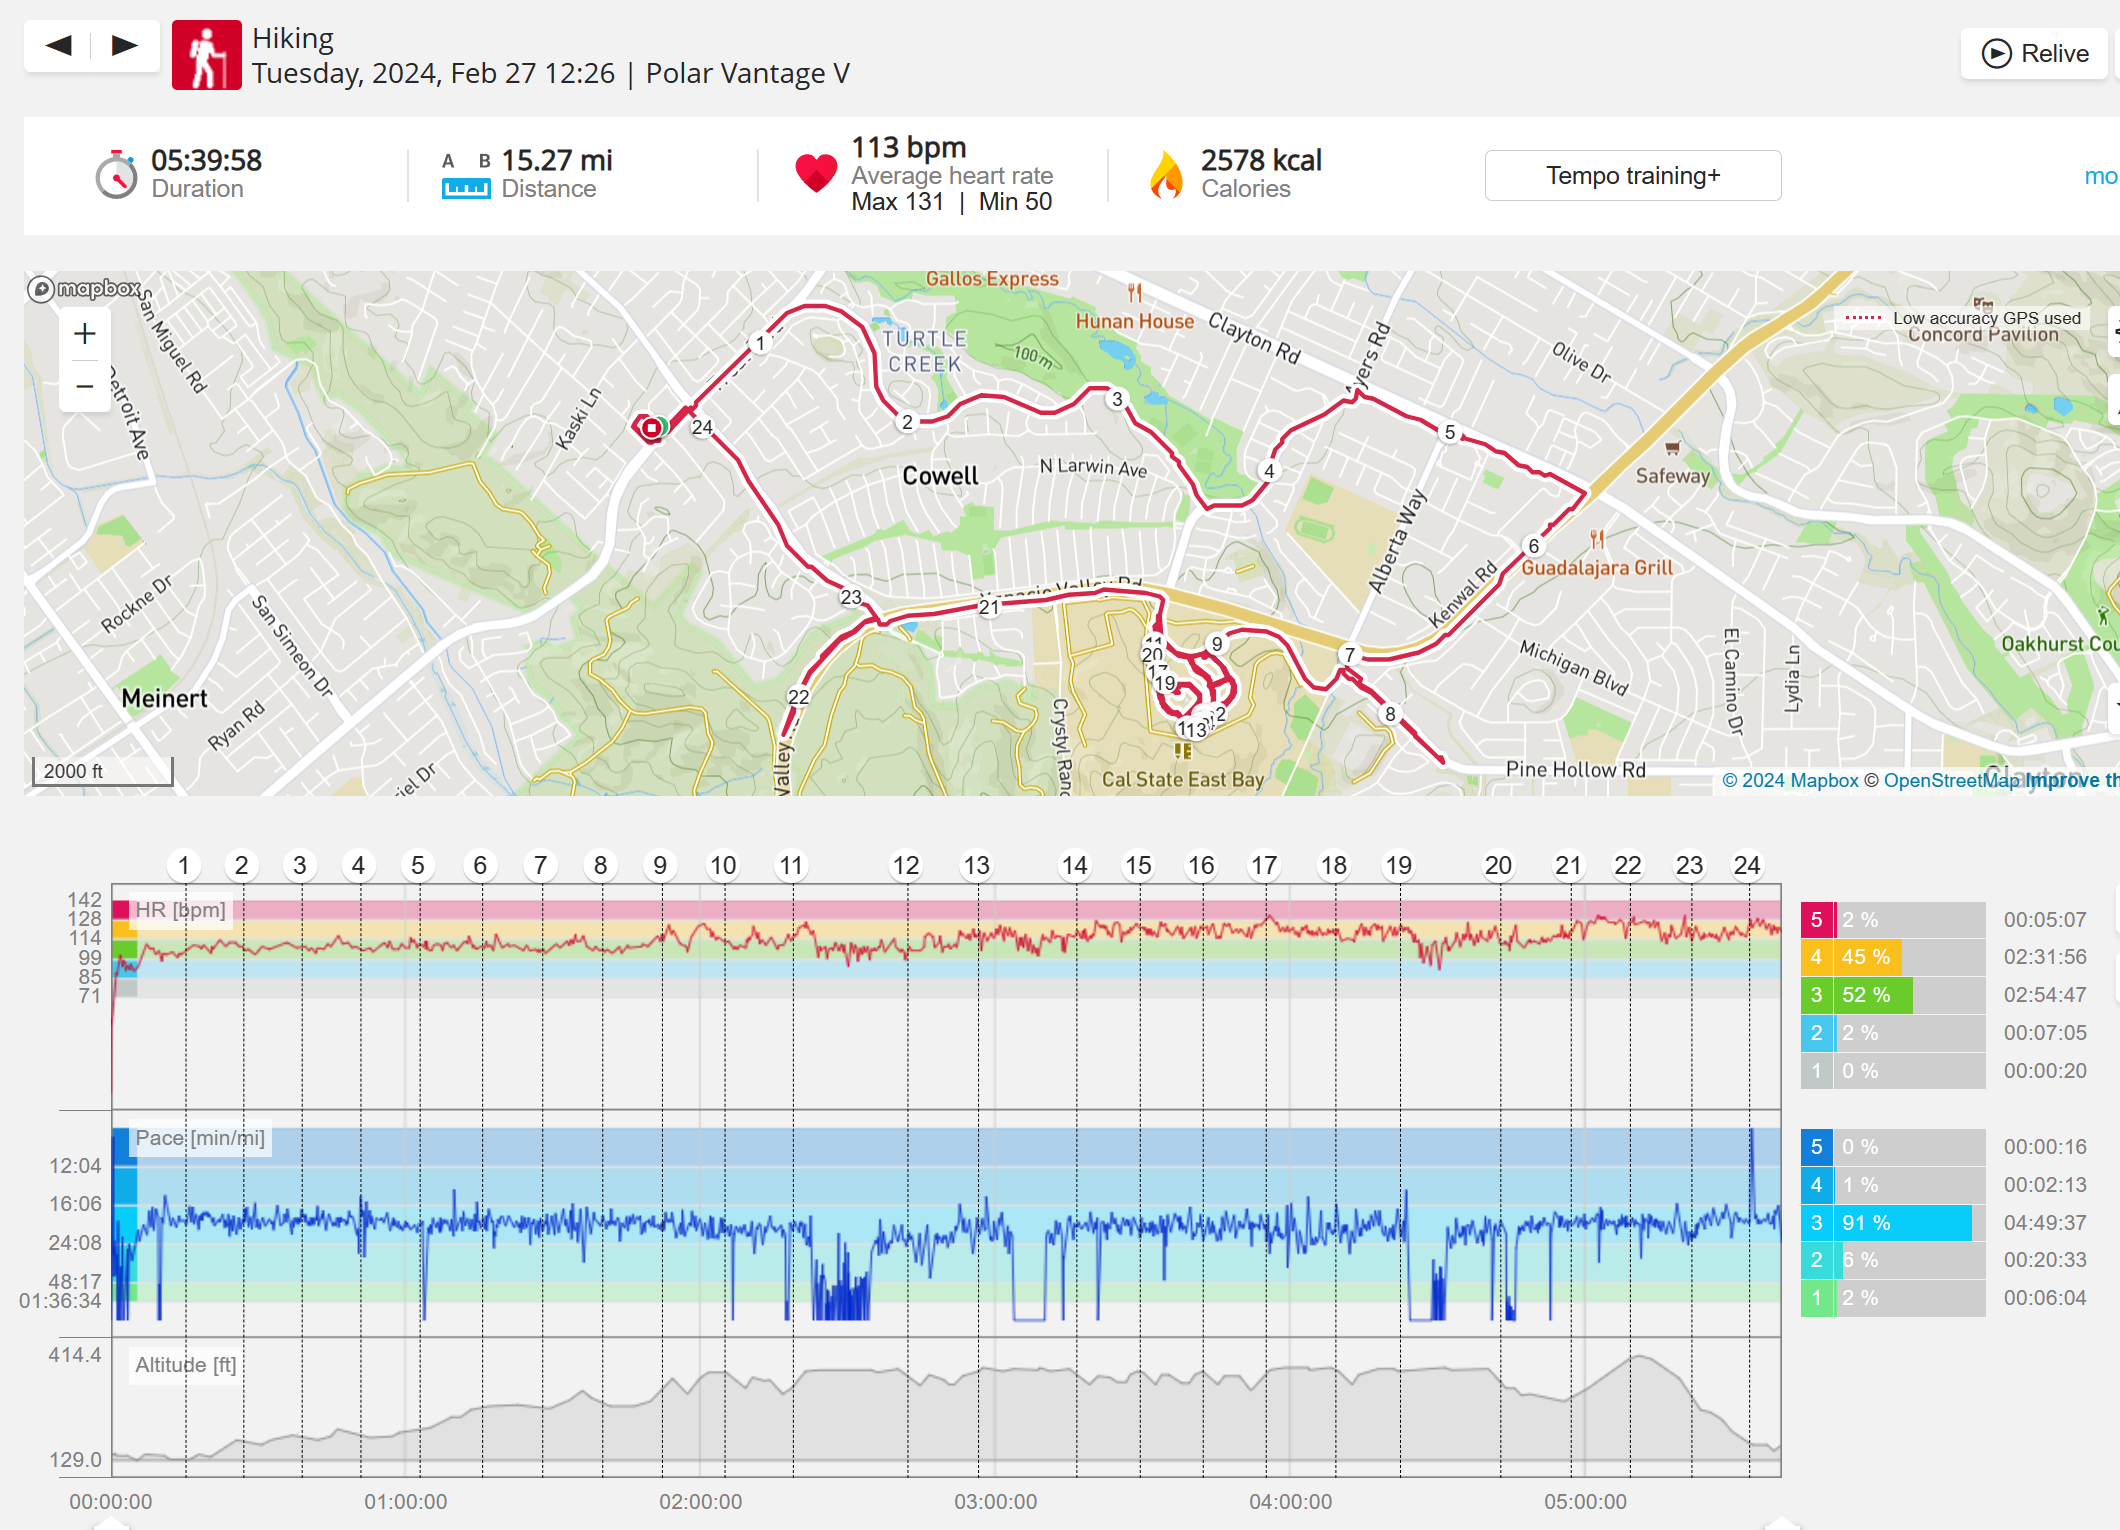2120x1530 pixels.
Task: Click the Altitude [ft] graph label
Action: (186, 1366)
